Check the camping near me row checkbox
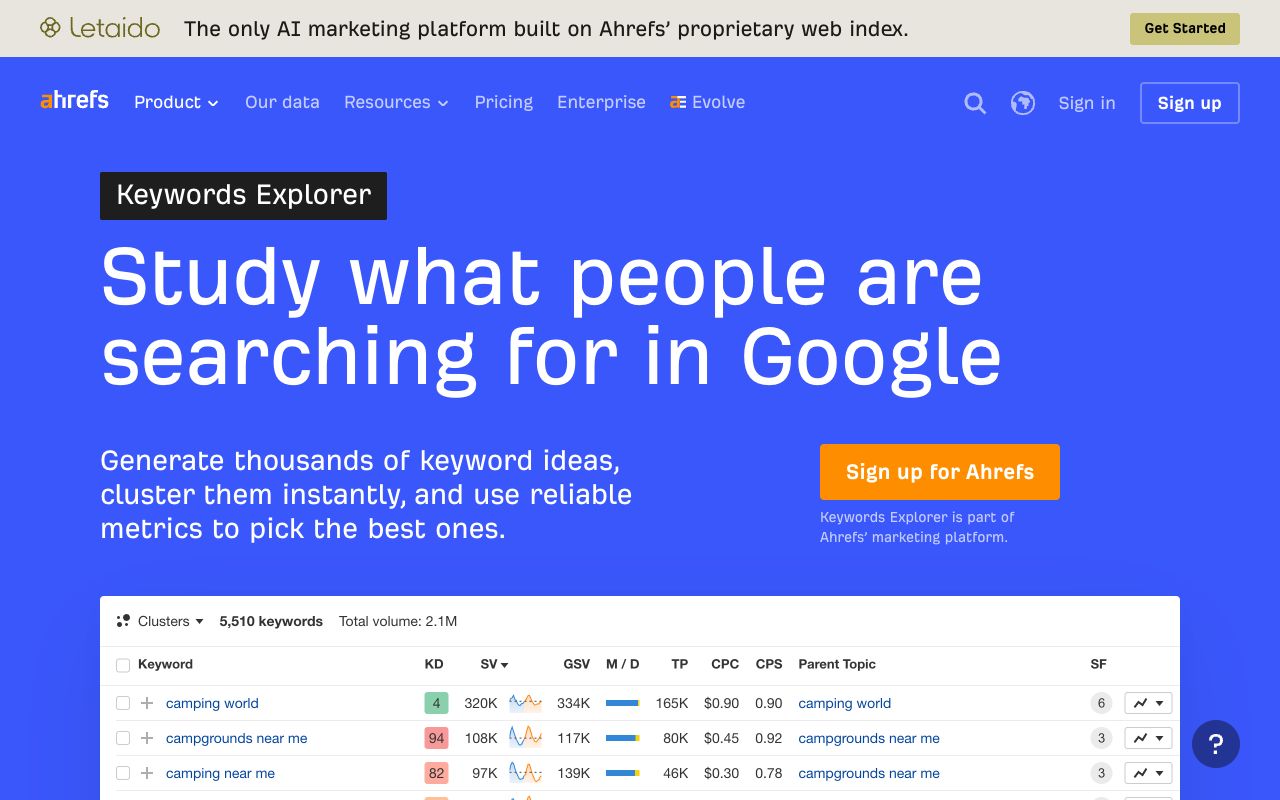 [x=123, y=773]
